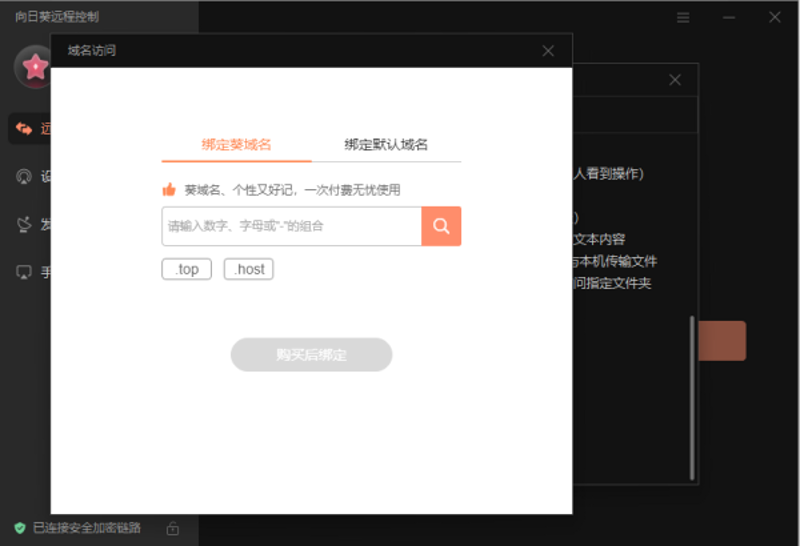The image size is (800, 546).
Task: Focus the domain name input field
Action: coord(291,226)
